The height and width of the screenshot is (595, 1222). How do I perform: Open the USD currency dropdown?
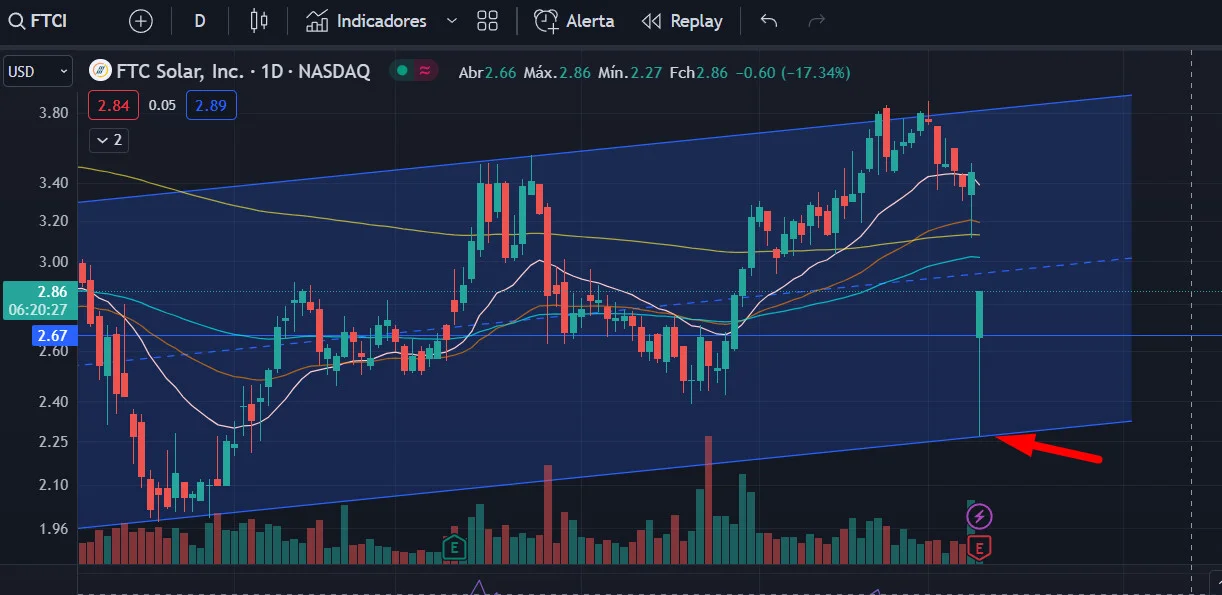click(38, 72)
